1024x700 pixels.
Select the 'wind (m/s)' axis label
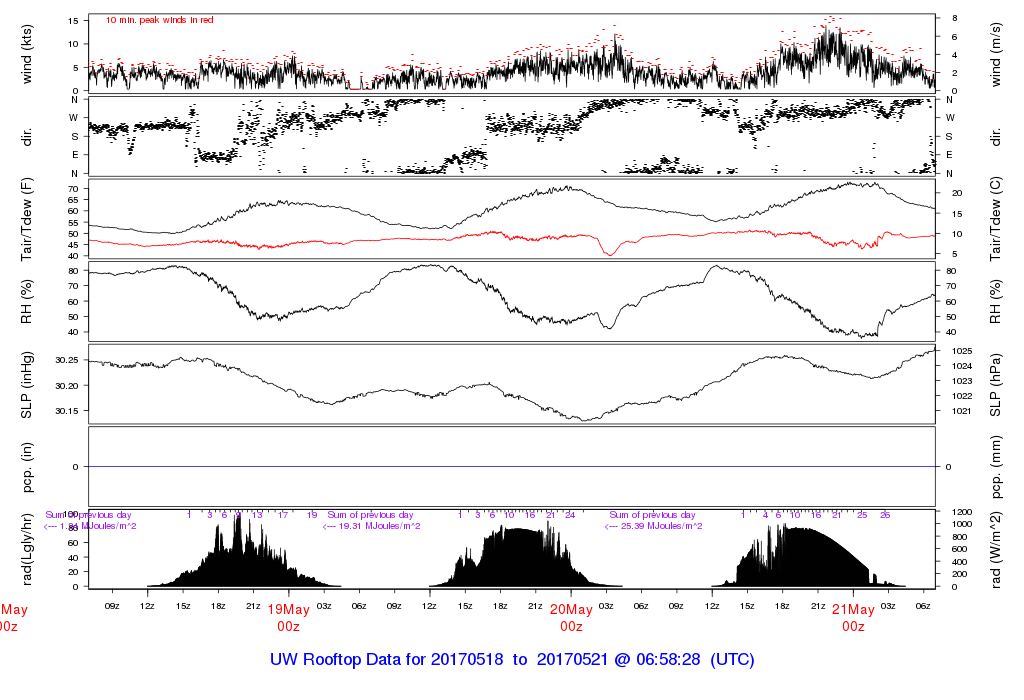click(x=995, y=54)
